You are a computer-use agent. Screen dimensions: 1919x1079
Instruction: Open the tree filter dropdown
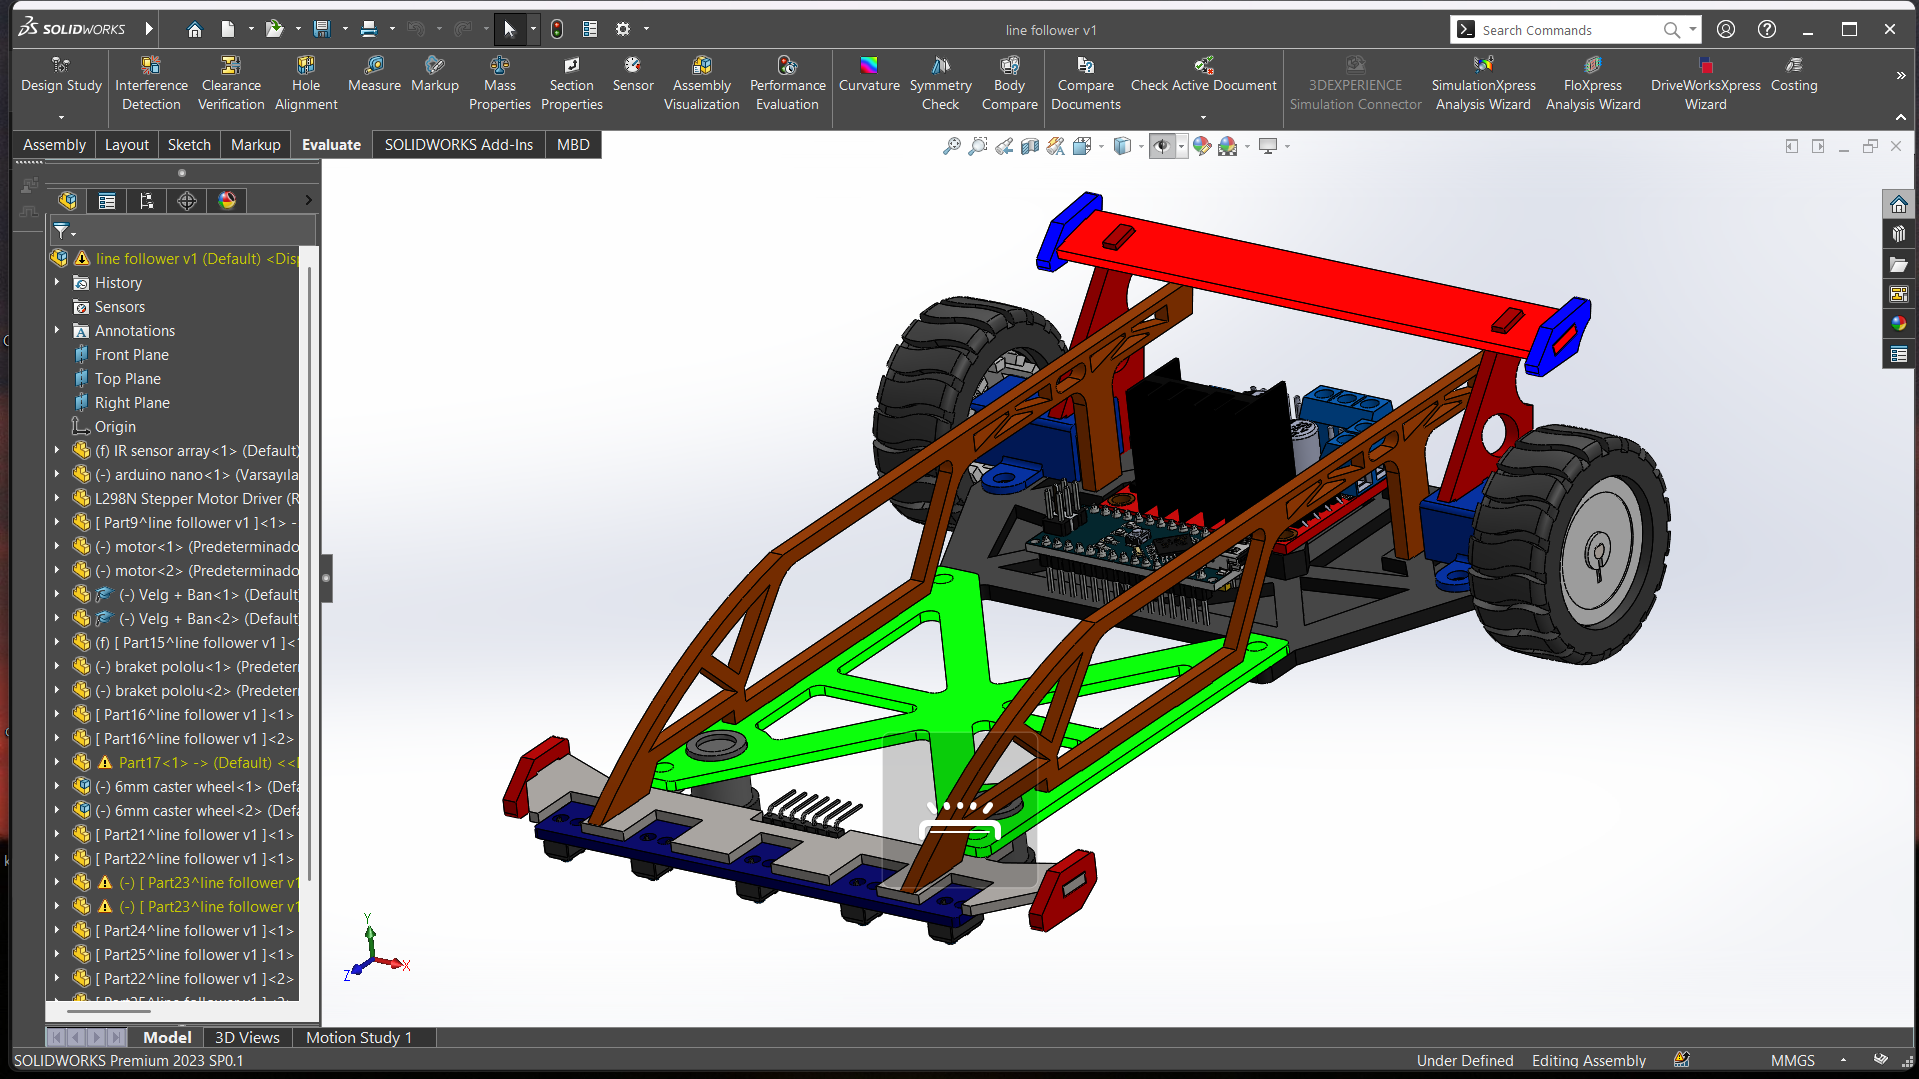tap(63, 231)
